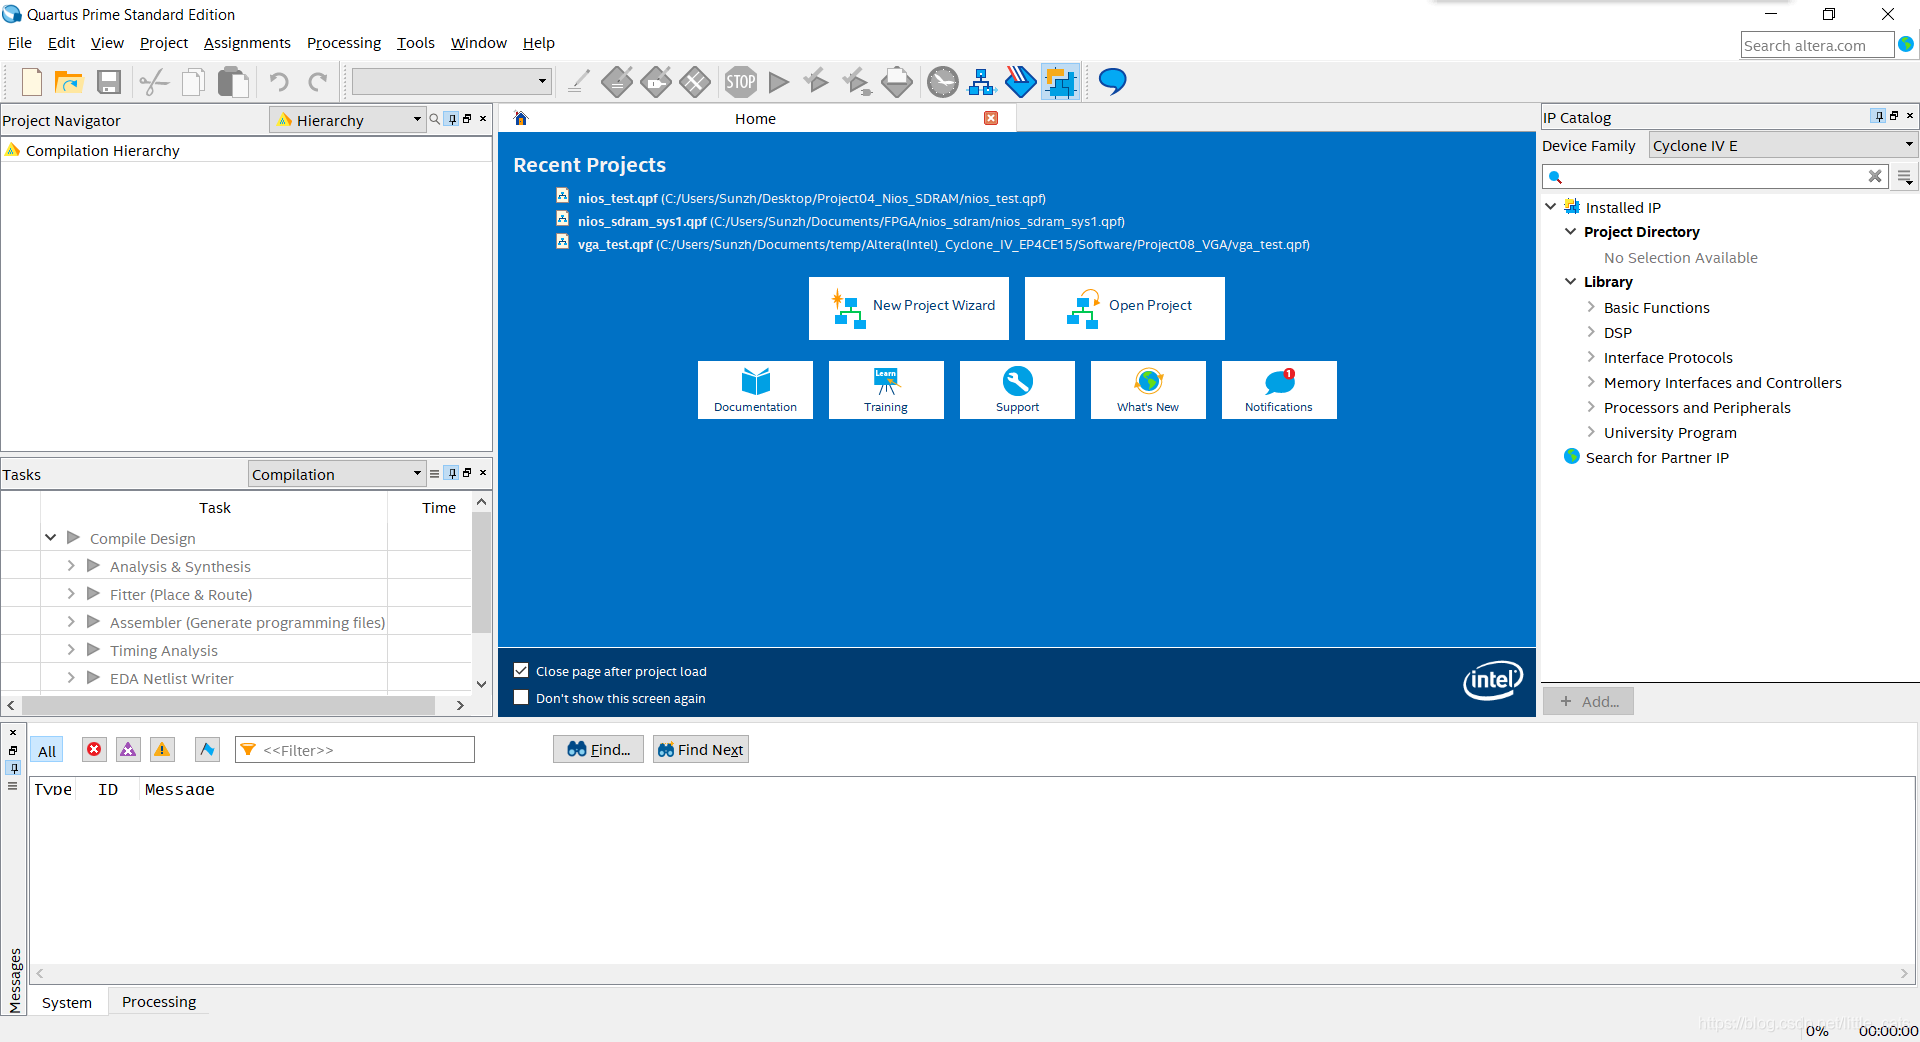Open Platform Designer hierarchy icon
Image resolution: width=1920 pixels, height=1042 pixels.
[x=982, y=82]
